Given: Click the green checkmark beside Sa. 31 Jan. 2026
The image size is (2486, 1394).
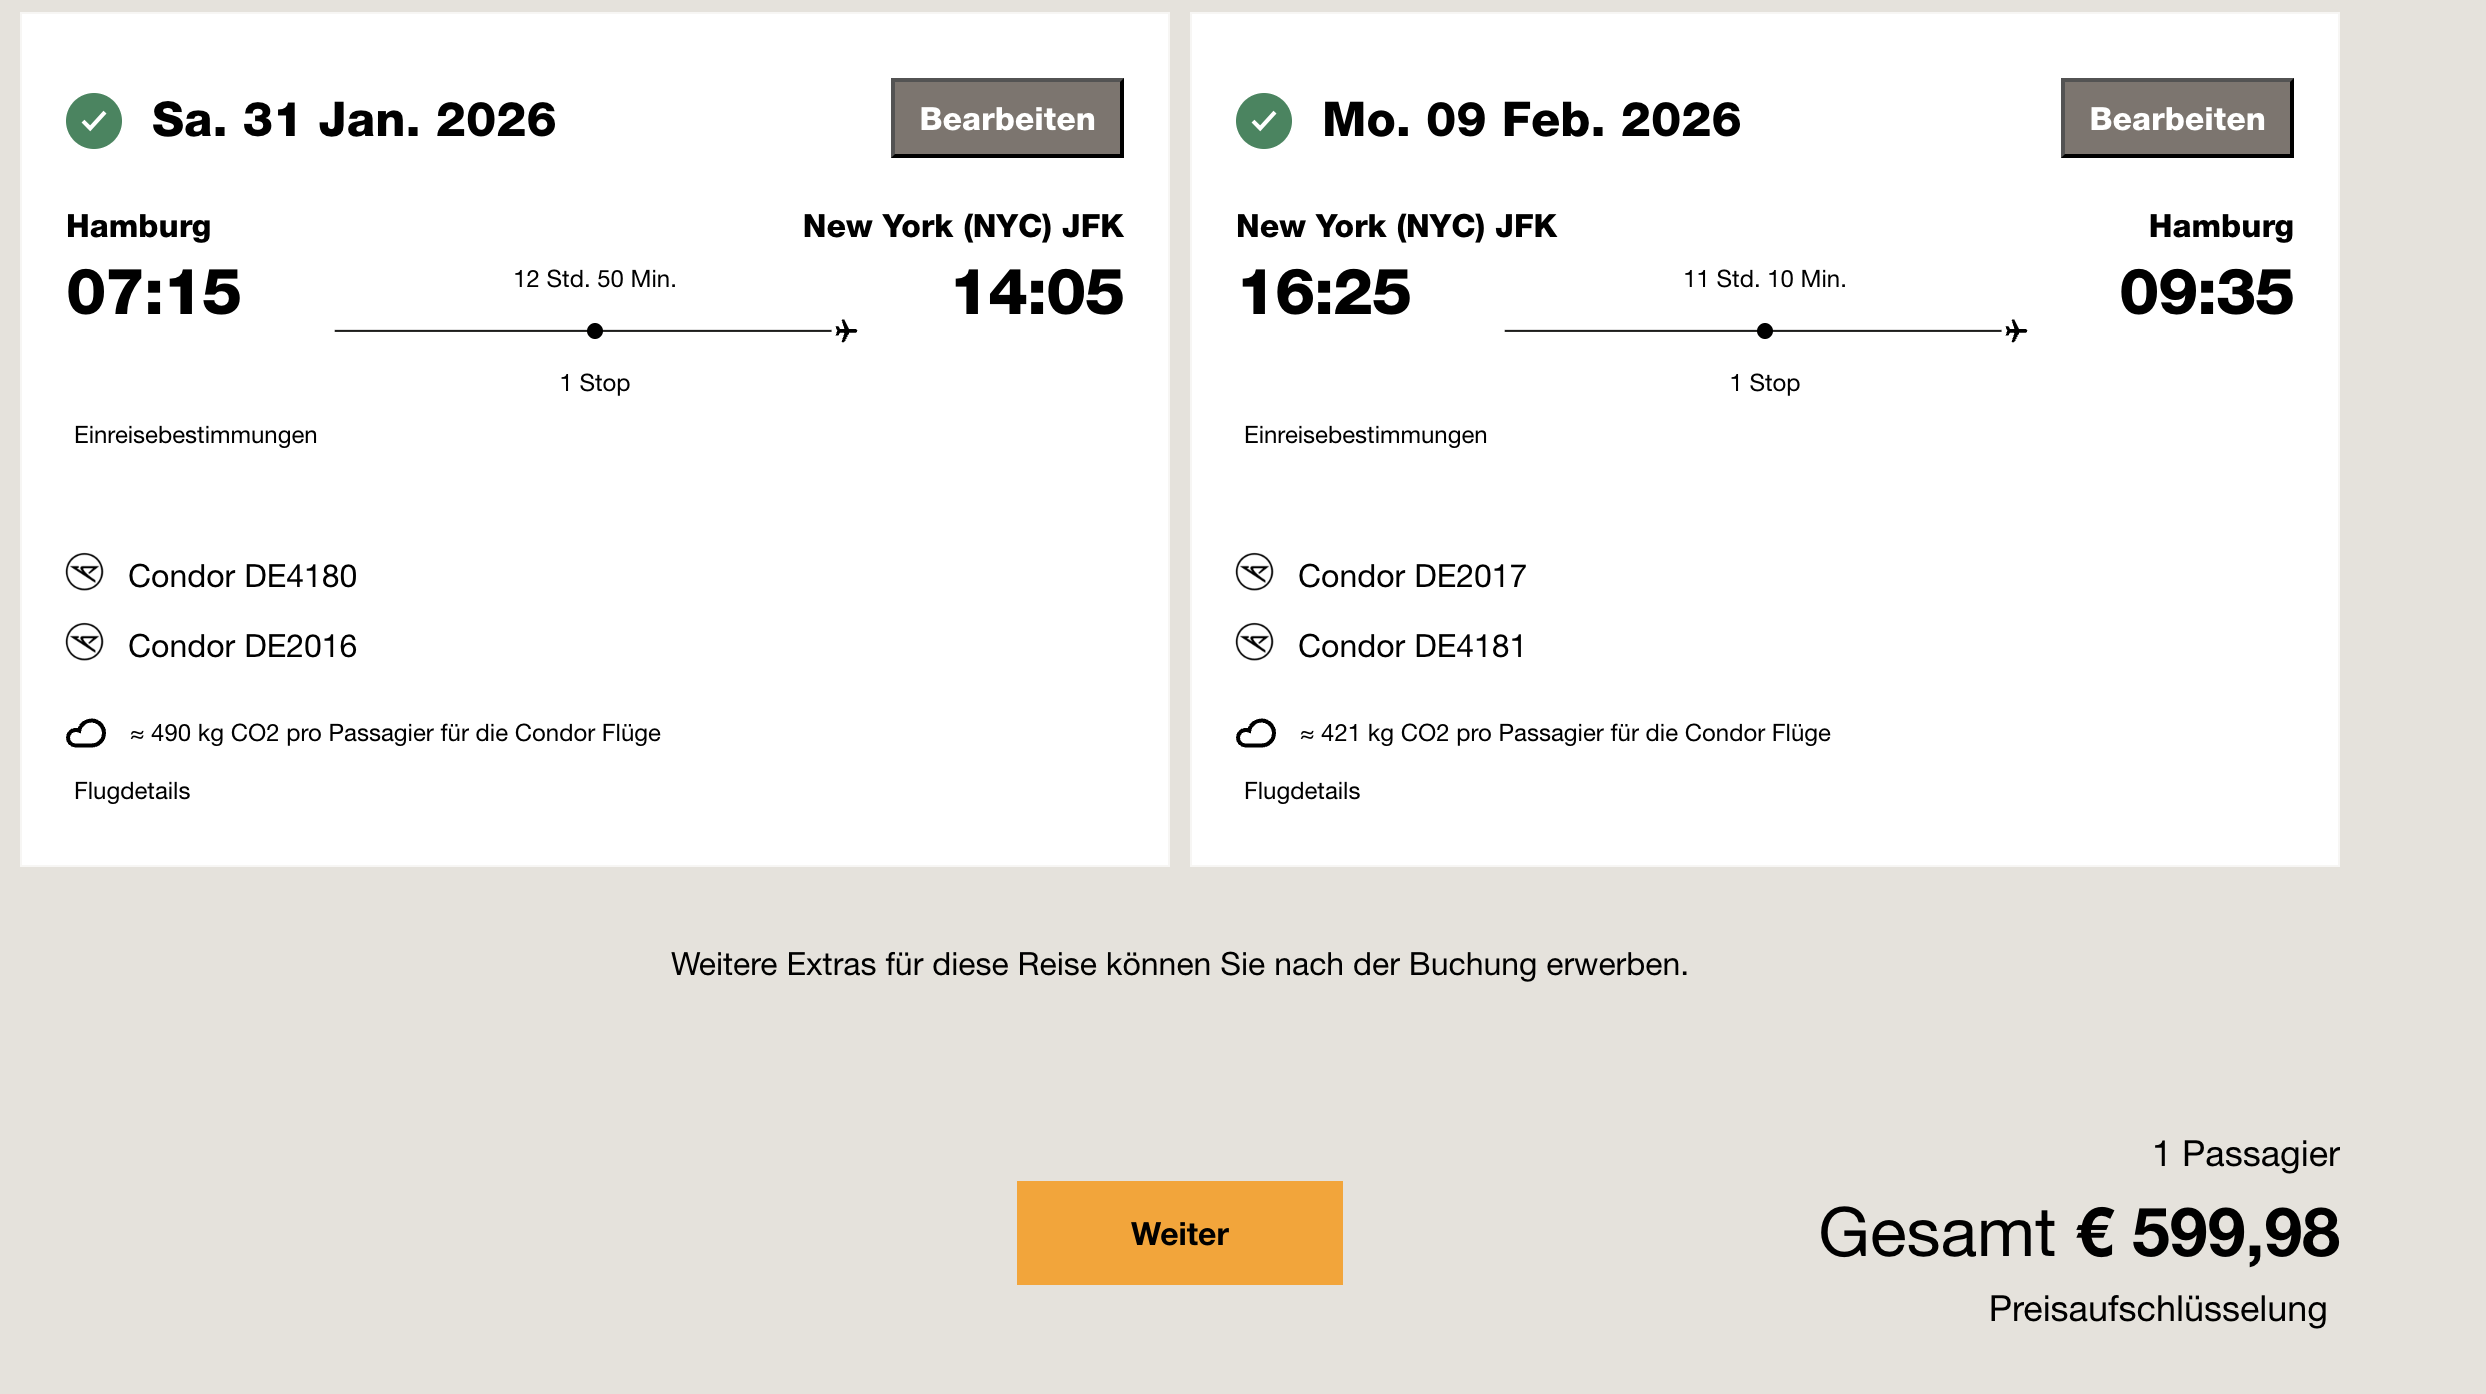Looking at the screenshot, I should point(94,121).
